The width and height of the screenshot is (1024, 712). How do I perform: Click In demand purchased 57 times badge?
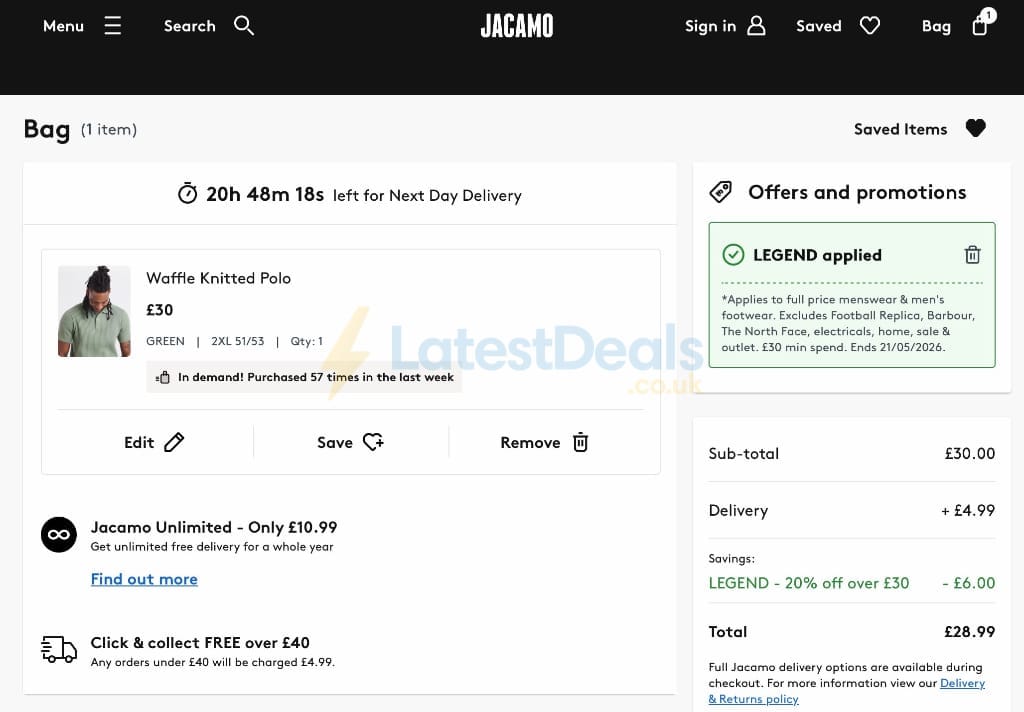304,377
